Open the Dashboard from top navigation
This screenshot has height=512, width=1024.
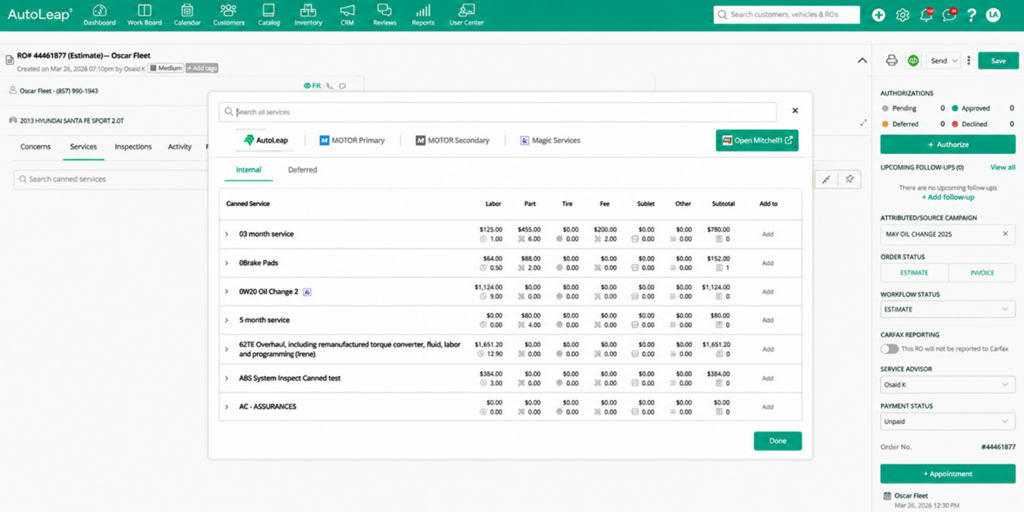pyautogui.click(x=99, y=15)
